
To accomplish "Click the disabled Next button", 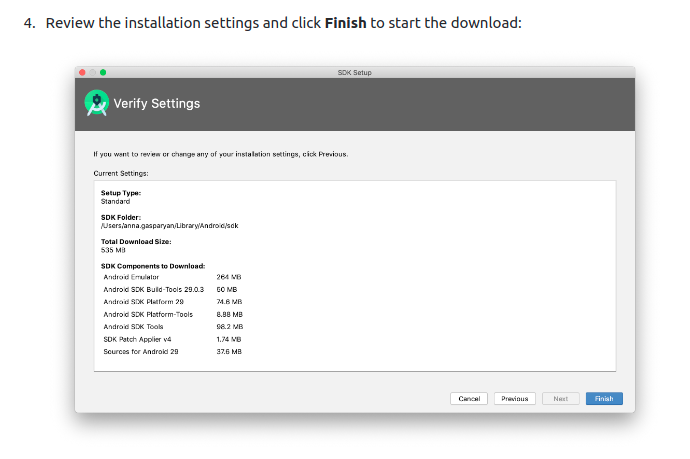I will point(560,398).
